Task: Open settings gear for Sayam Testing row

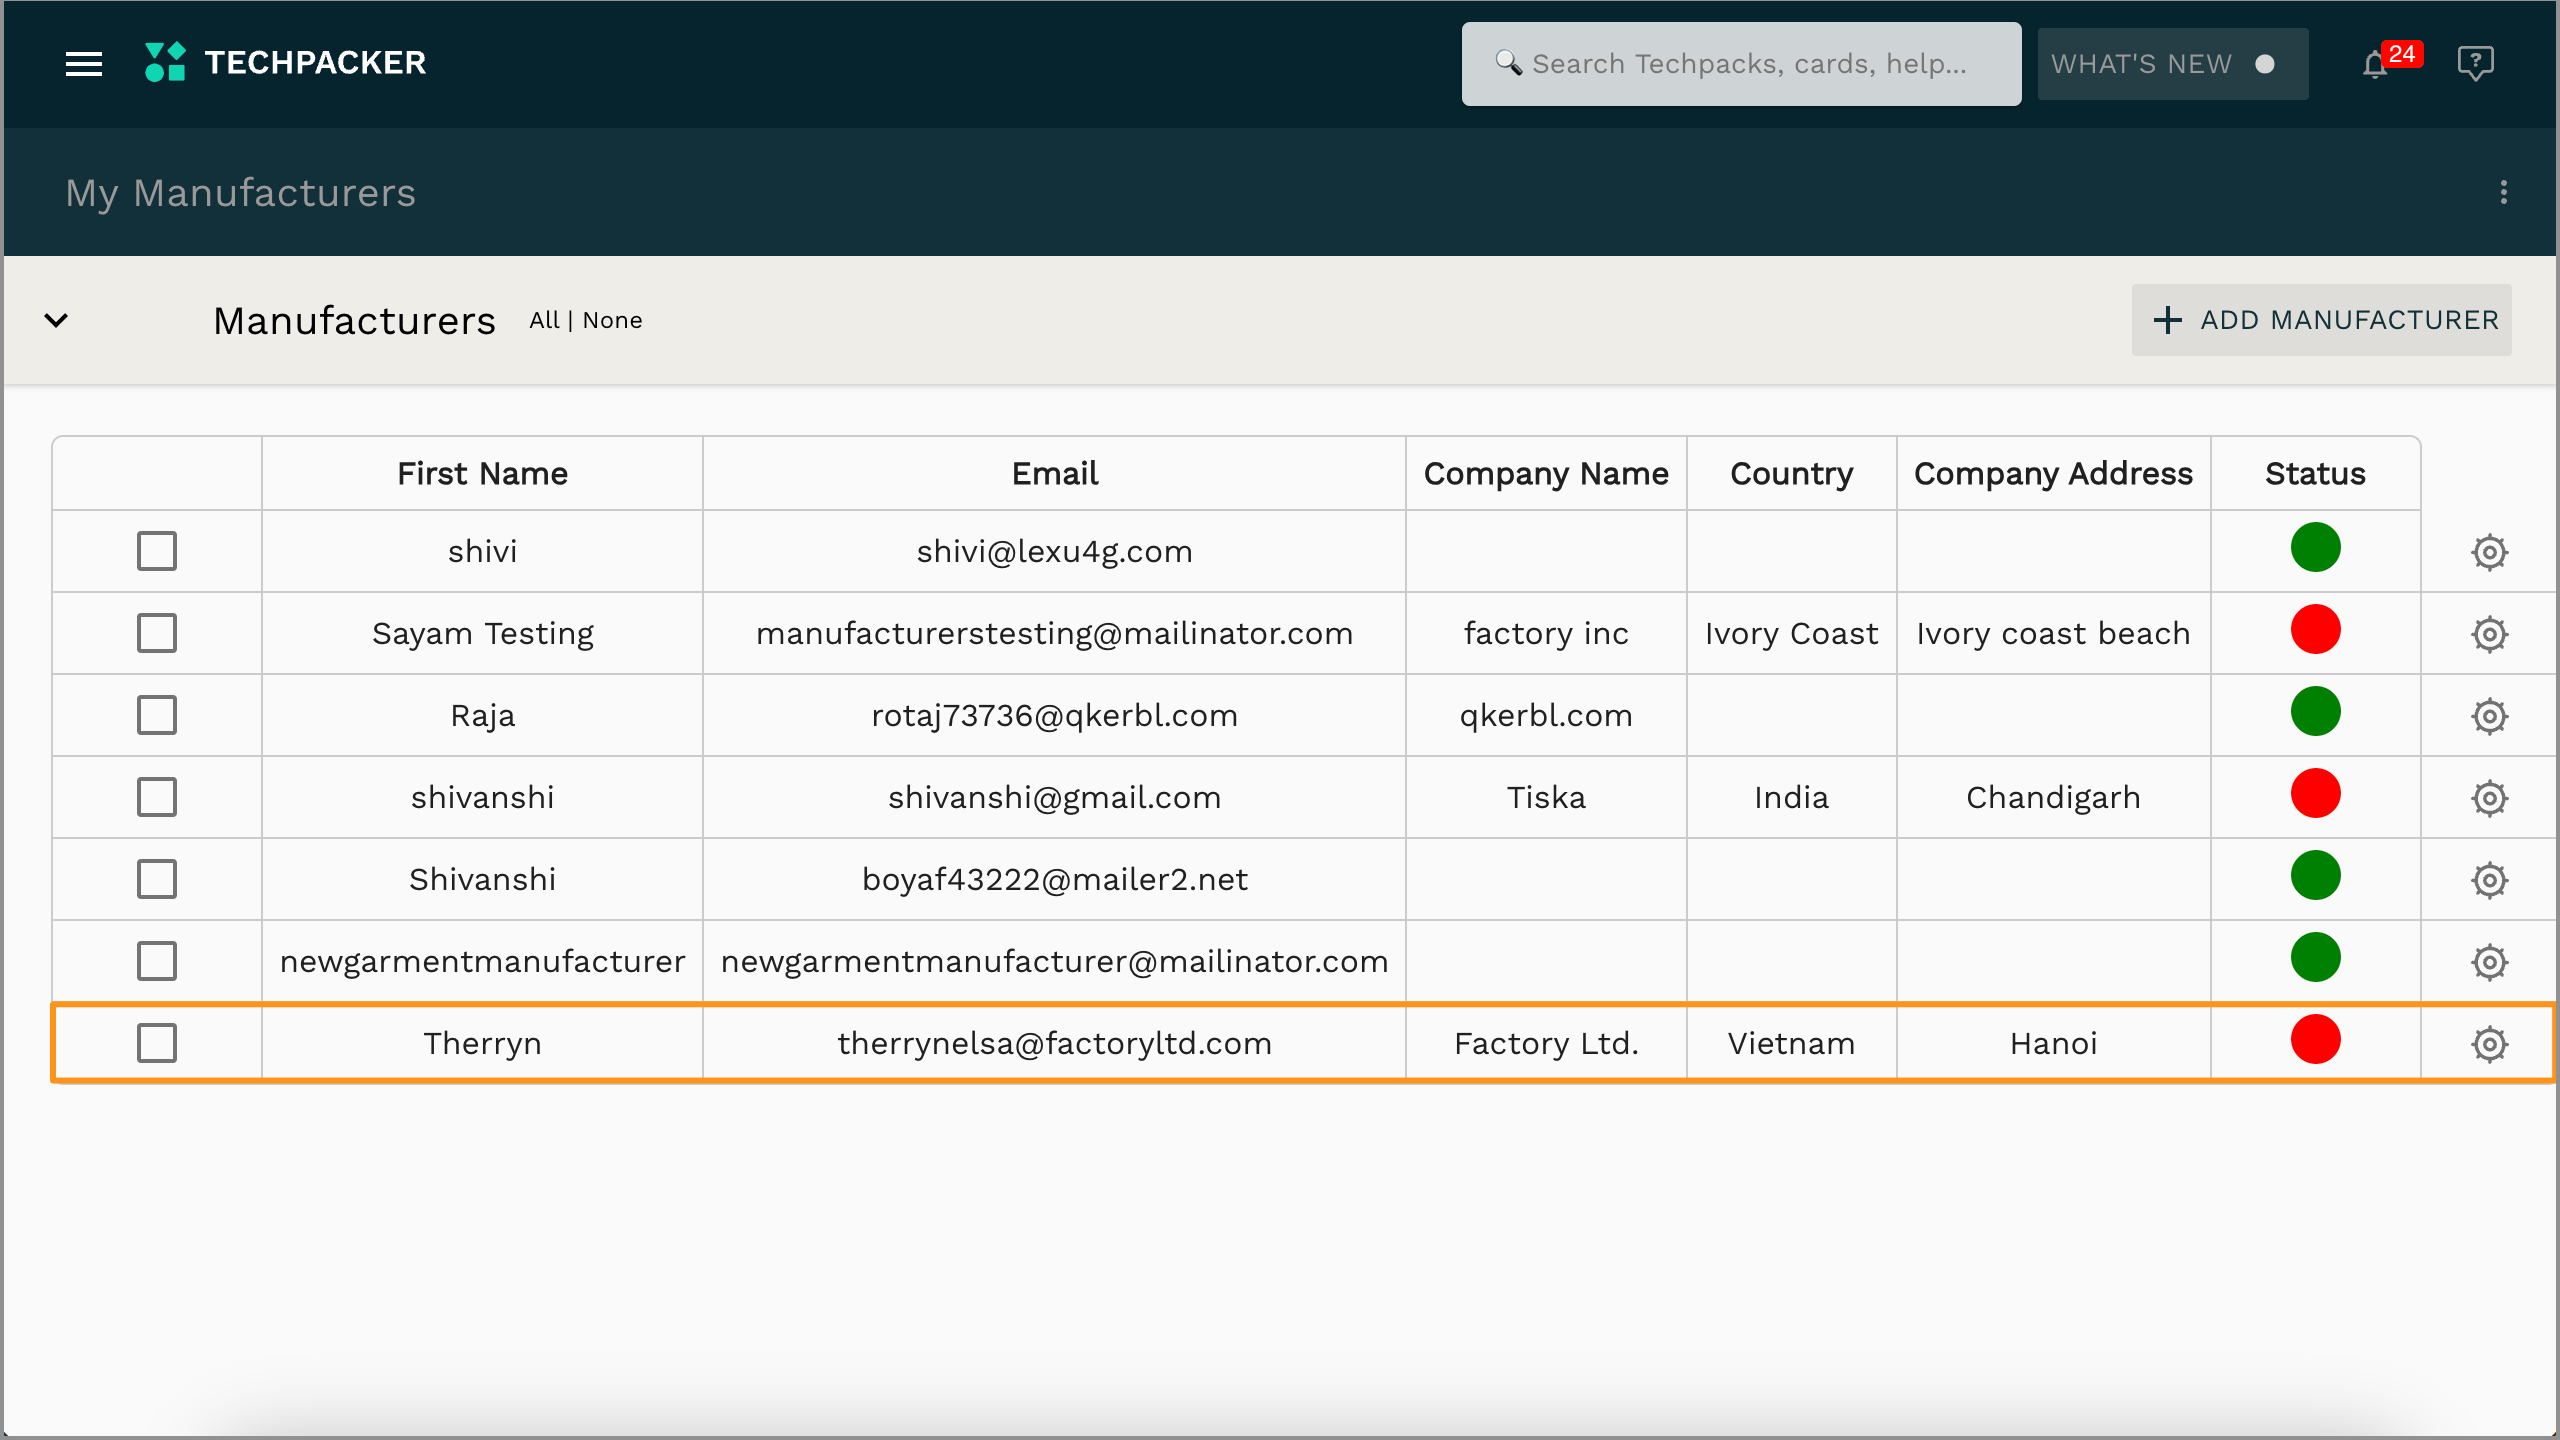Action: [2489, 634]
